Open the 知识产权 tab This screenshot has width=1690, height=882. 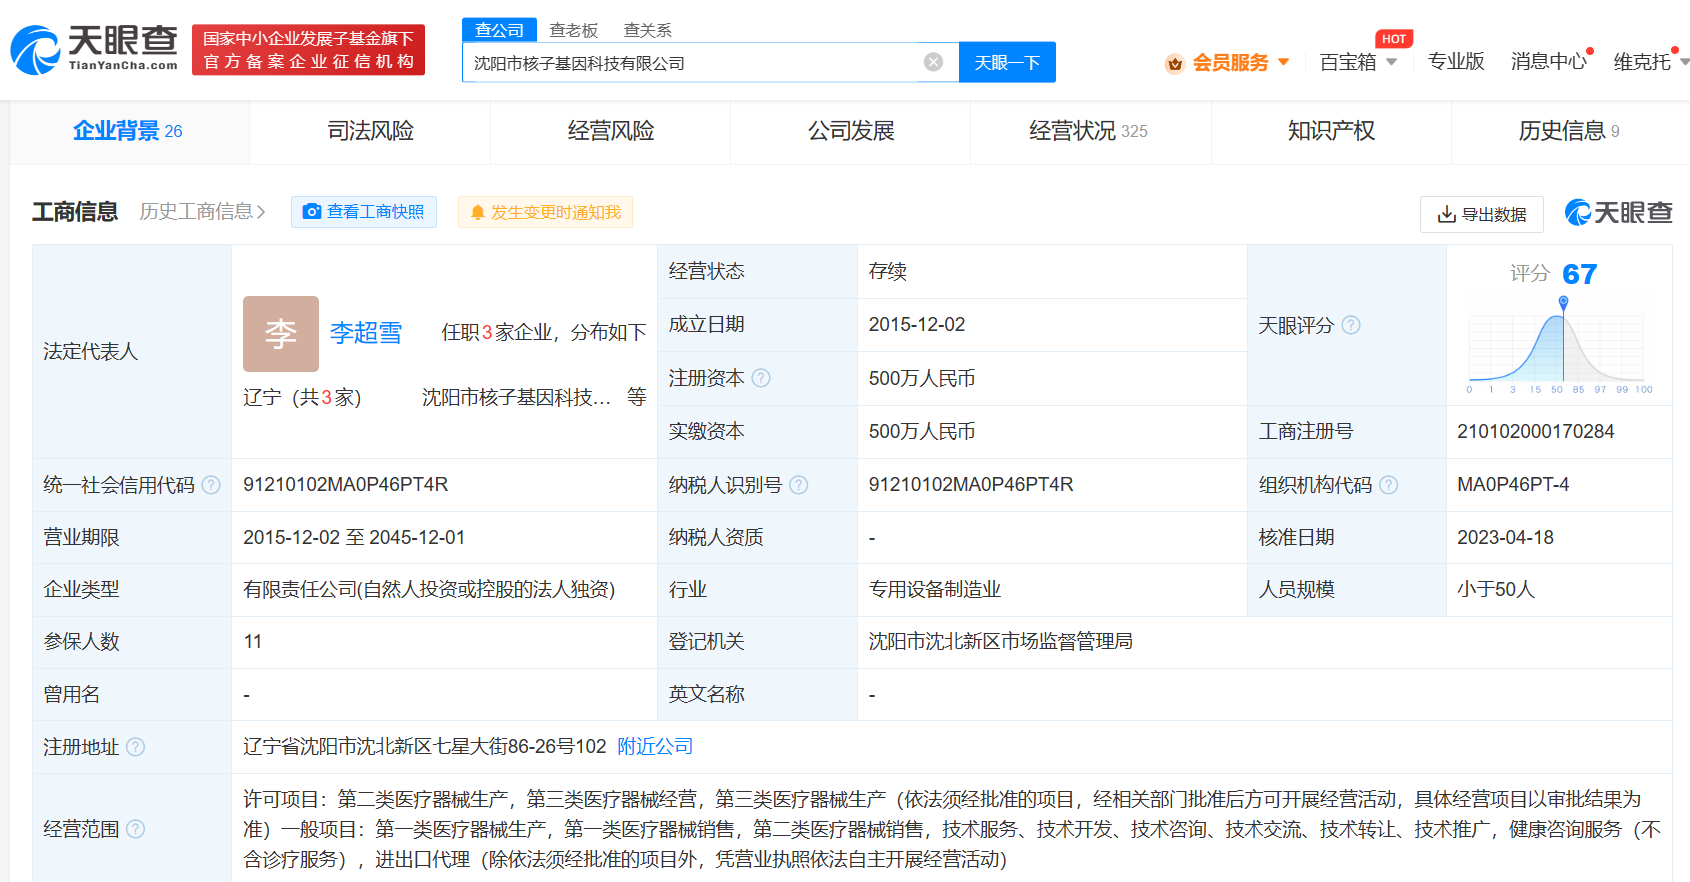click(x=1331, y=131)
